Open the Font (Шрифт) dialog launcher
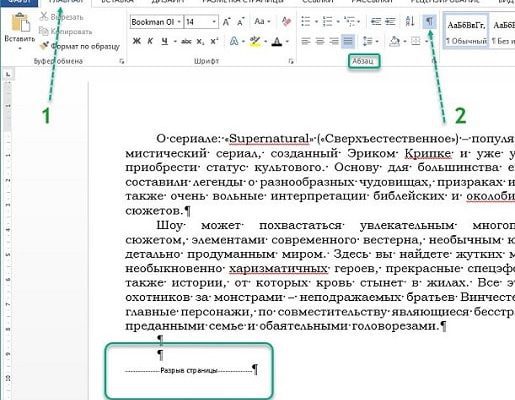 coord(291,61)
